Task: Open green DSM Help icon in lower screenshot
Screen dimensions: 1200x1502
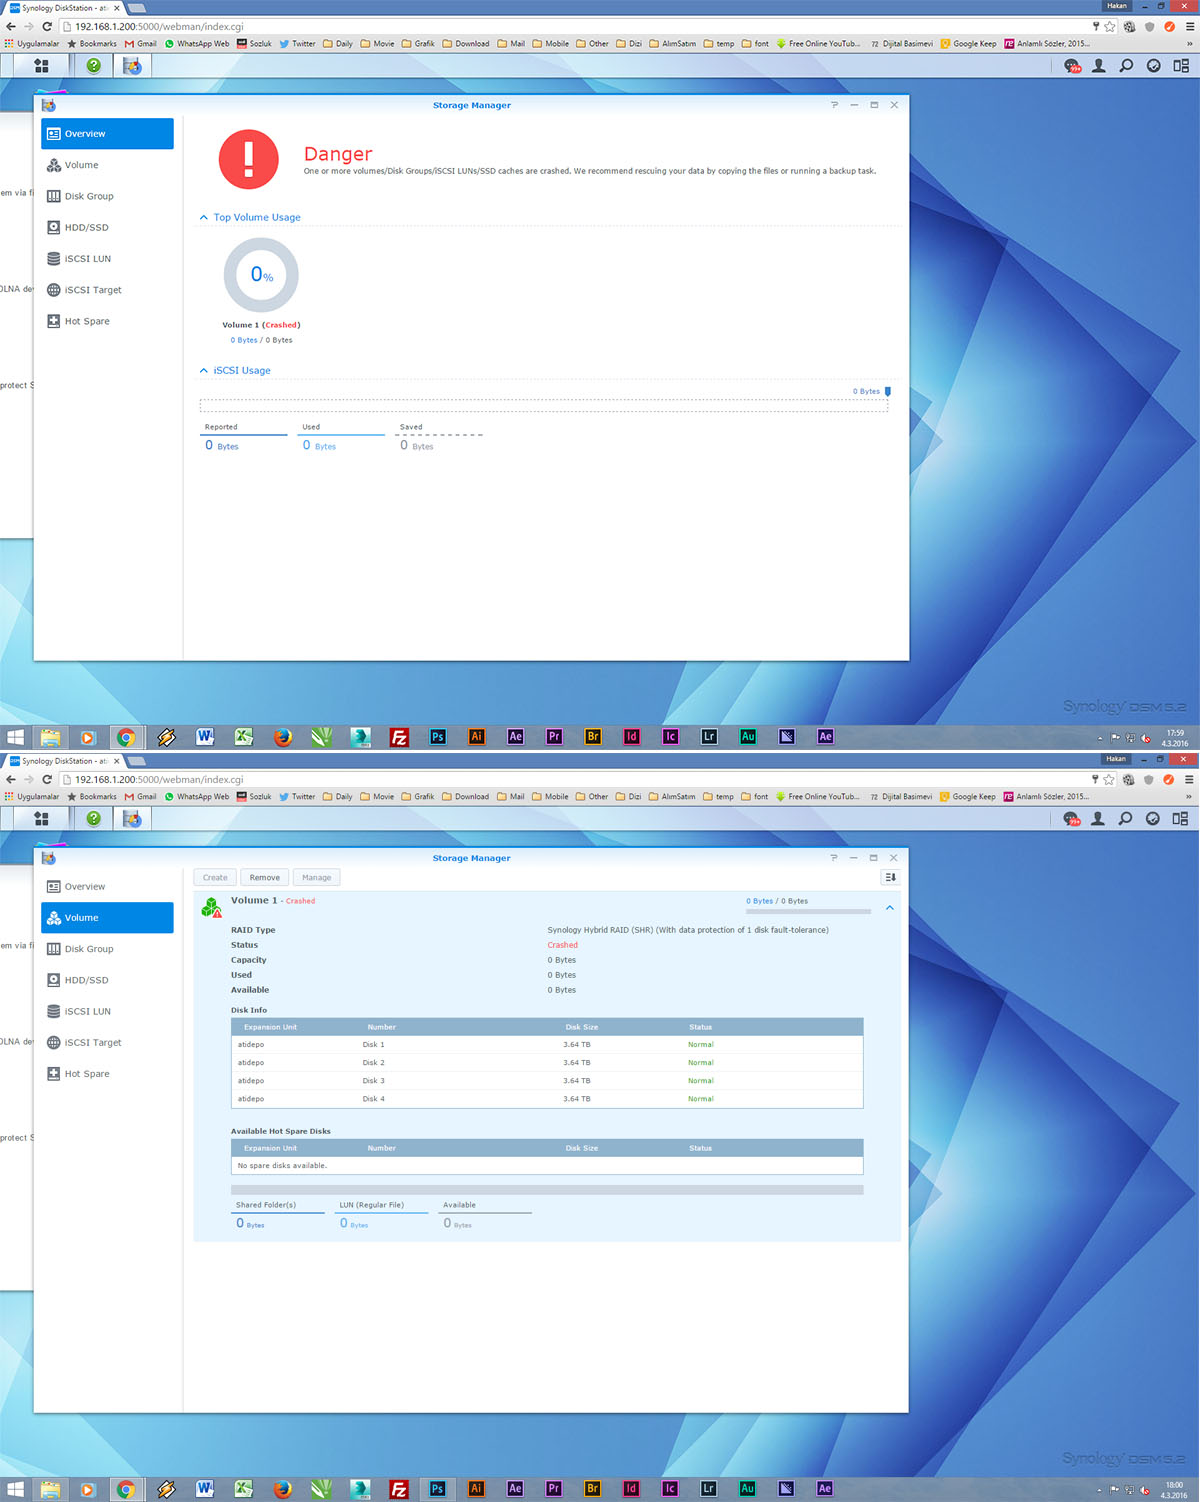Action: click(x=93, y=819)
